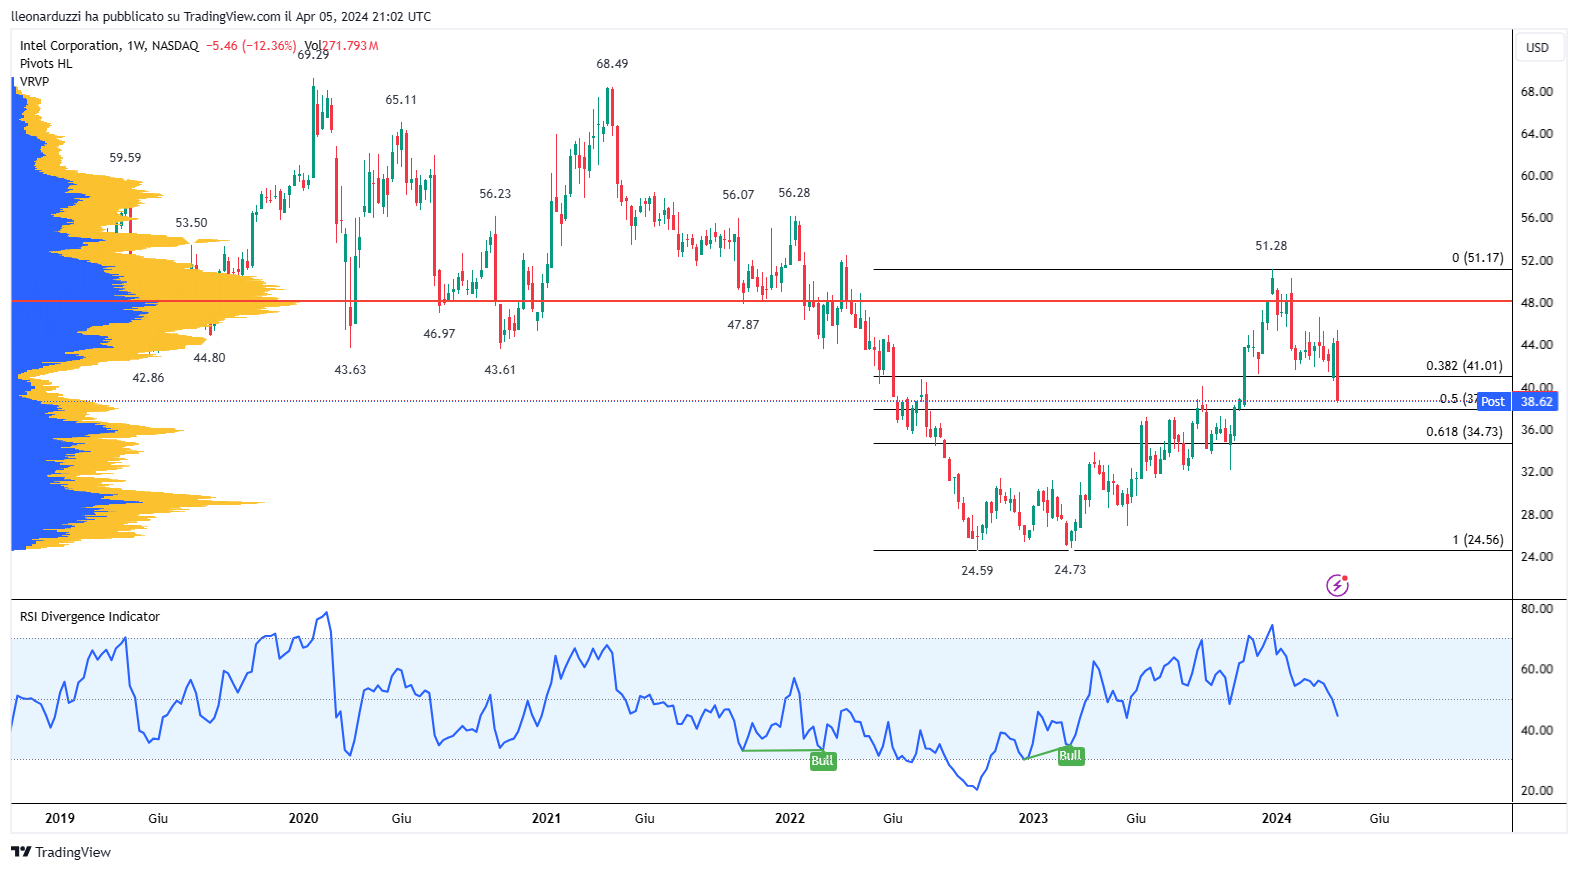This screenshot has width=1578, height=870.
Task: Click the purple lightning event icon
Action: pyautogui.click(x=1337, y=585)
